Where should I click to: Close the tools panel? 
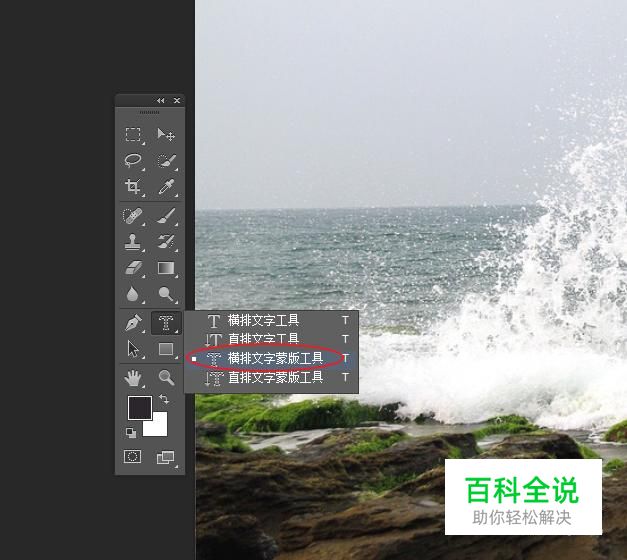click(177, 101)
